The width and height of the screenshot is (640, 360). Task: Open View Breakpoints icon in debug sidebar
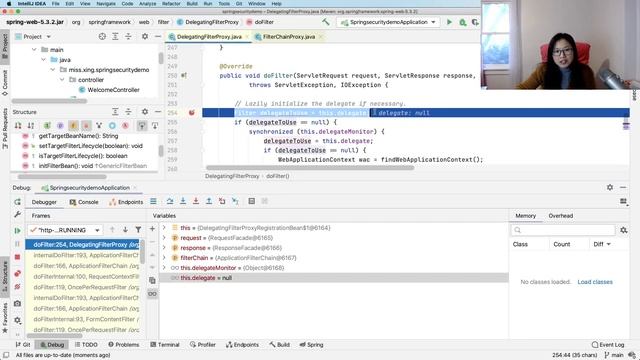point(17,273)
